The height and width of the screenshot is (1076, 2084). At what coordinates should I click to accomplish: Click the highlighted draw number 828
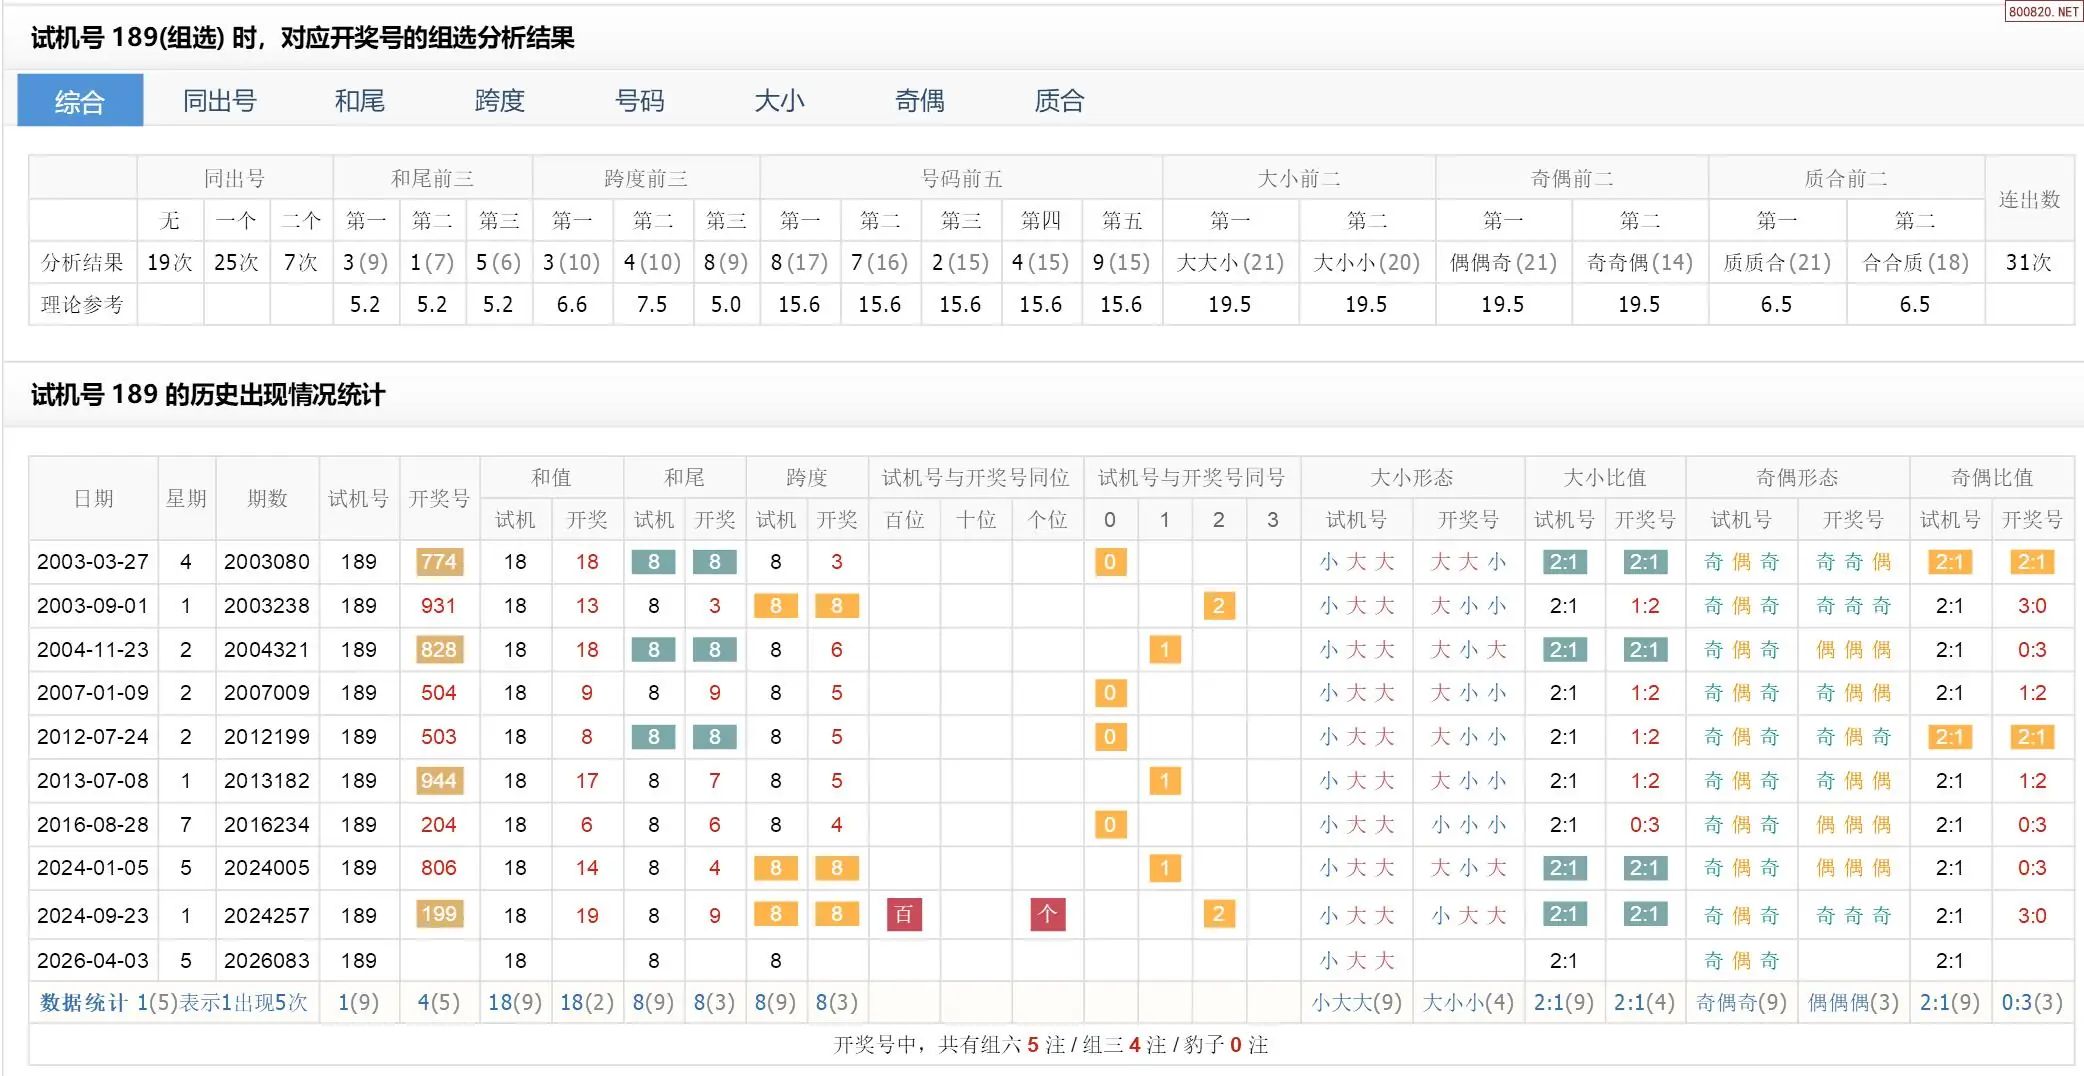coord(439,650)
